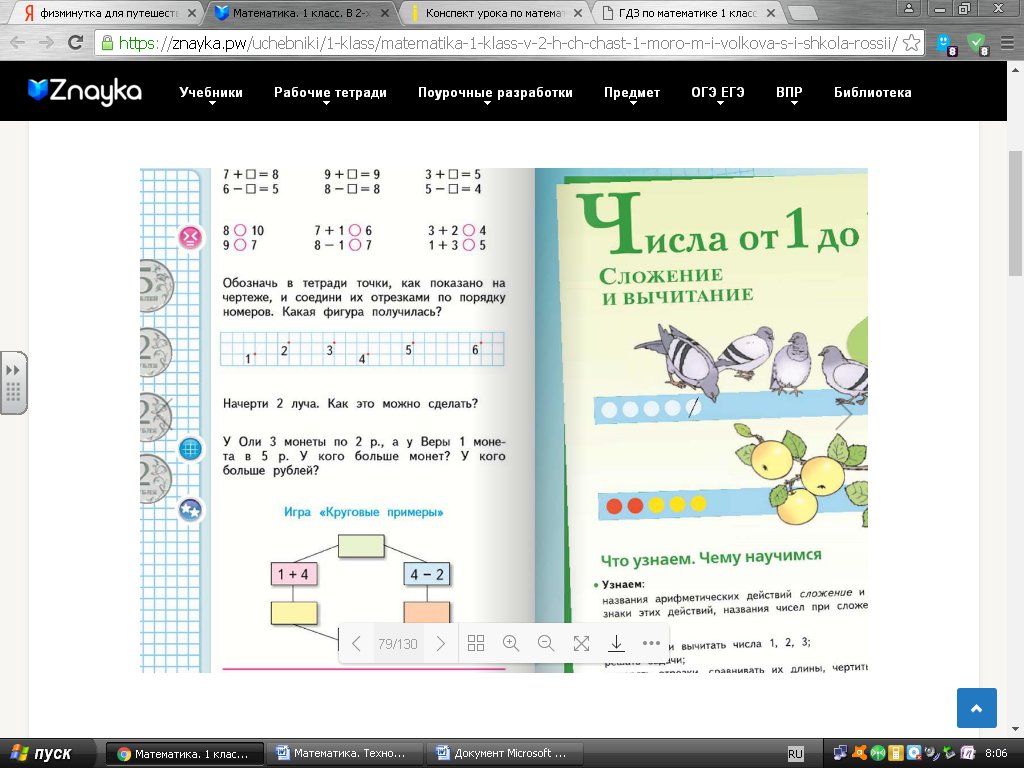This screenshot has width=1024, height=768.
Task: Expand the Поурочные разработки menu
Action: click(x=495, y=93)
